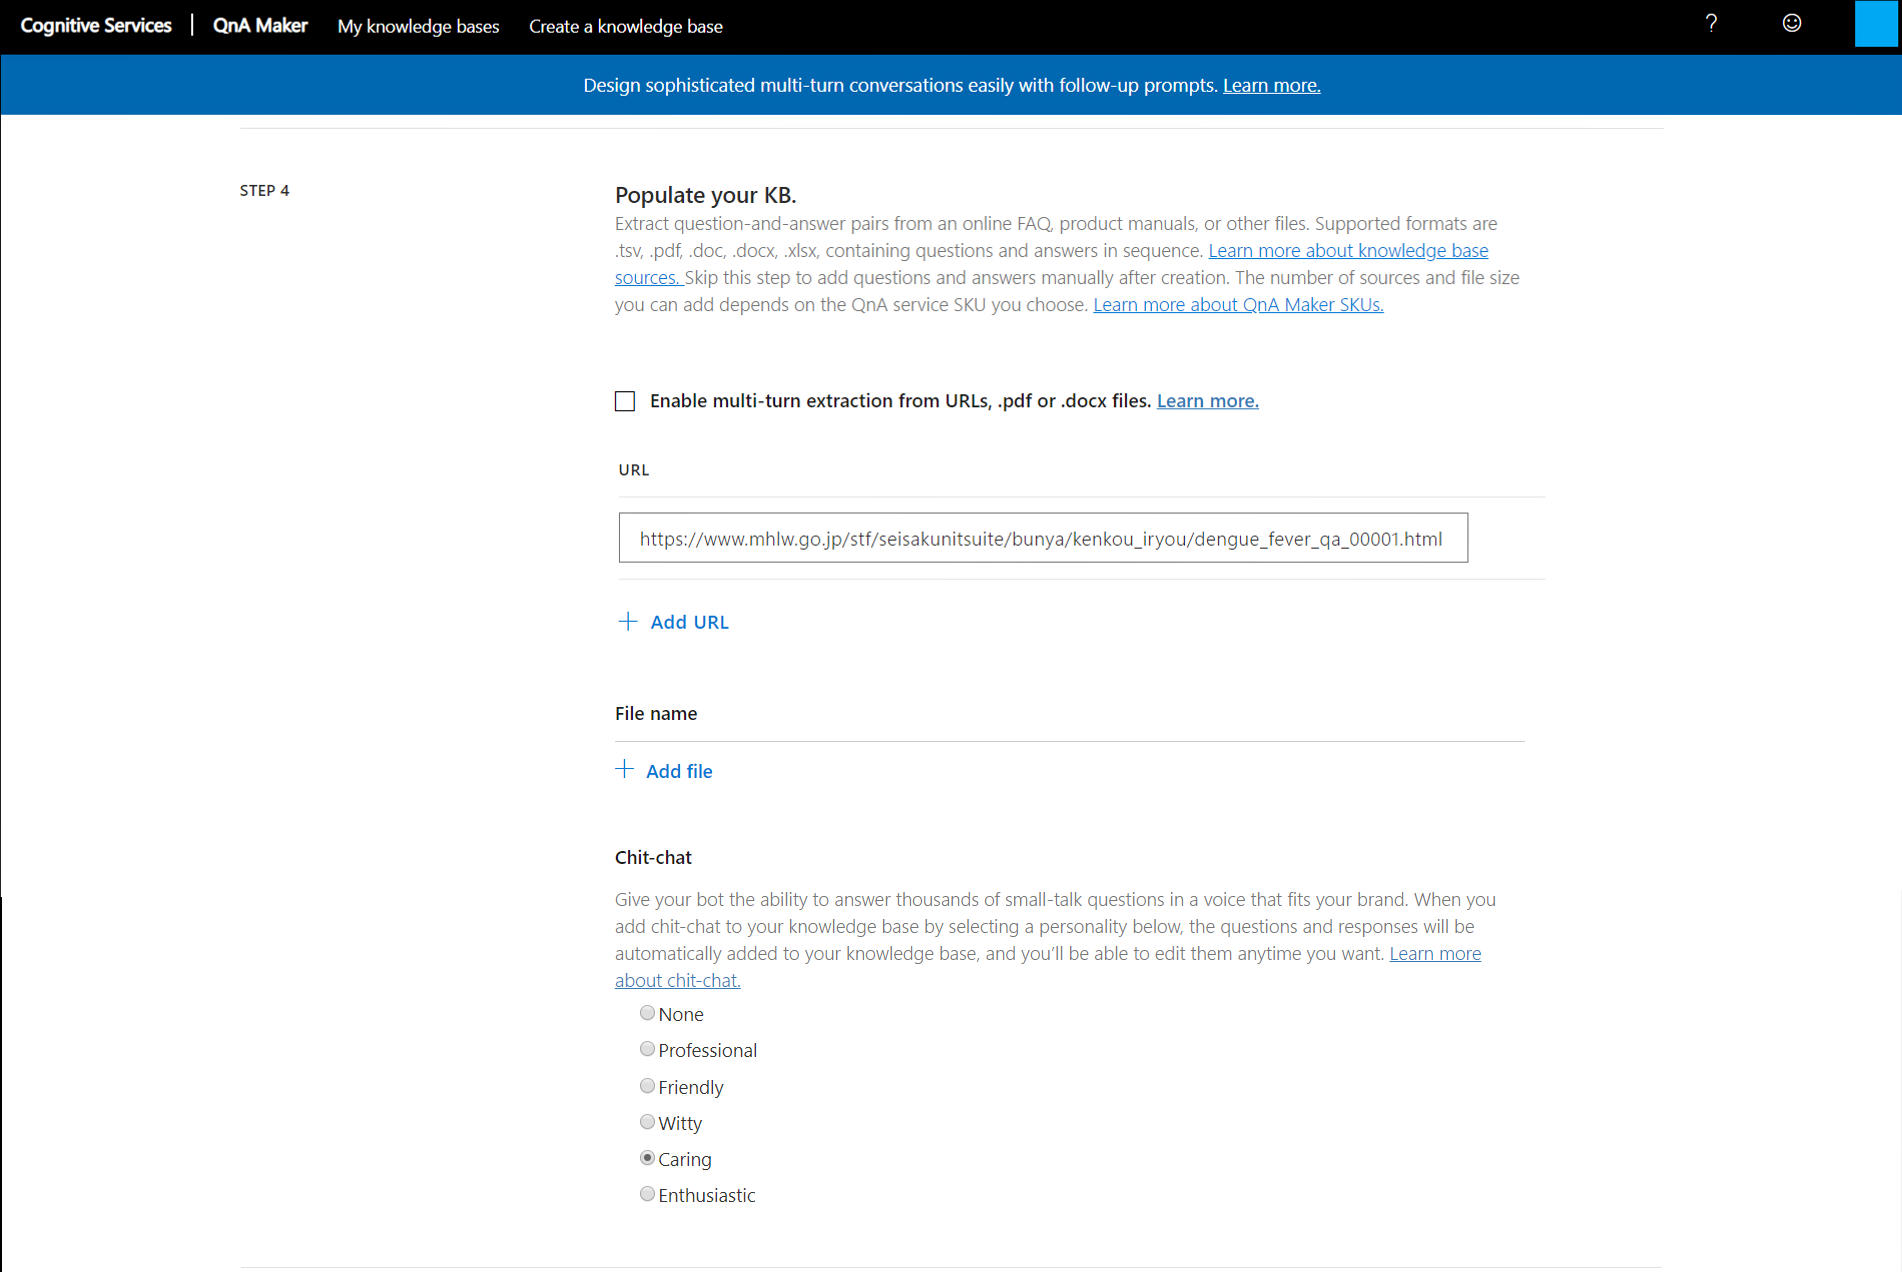Enable multi-turn extraction checkbox
The width and height of the screenshot is (1902, 1272).
(625, 401)
